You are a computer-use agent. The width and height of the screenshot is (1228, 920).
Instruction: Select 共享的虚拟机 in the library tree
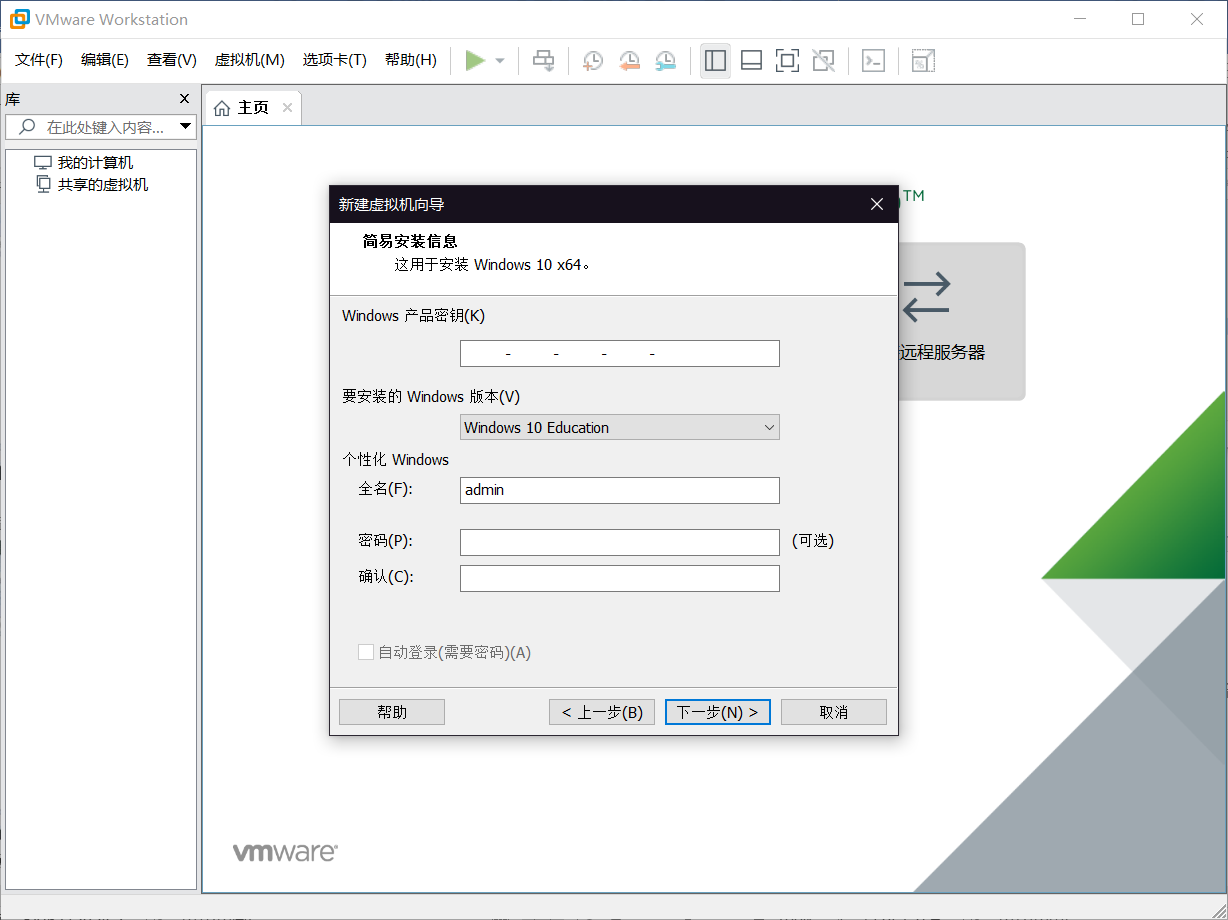tap(103, 185)
